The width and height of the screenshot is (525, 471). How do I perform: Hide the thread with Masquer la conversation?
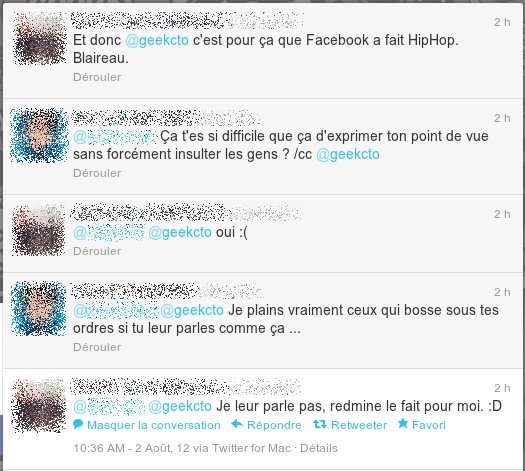[154, 425]
